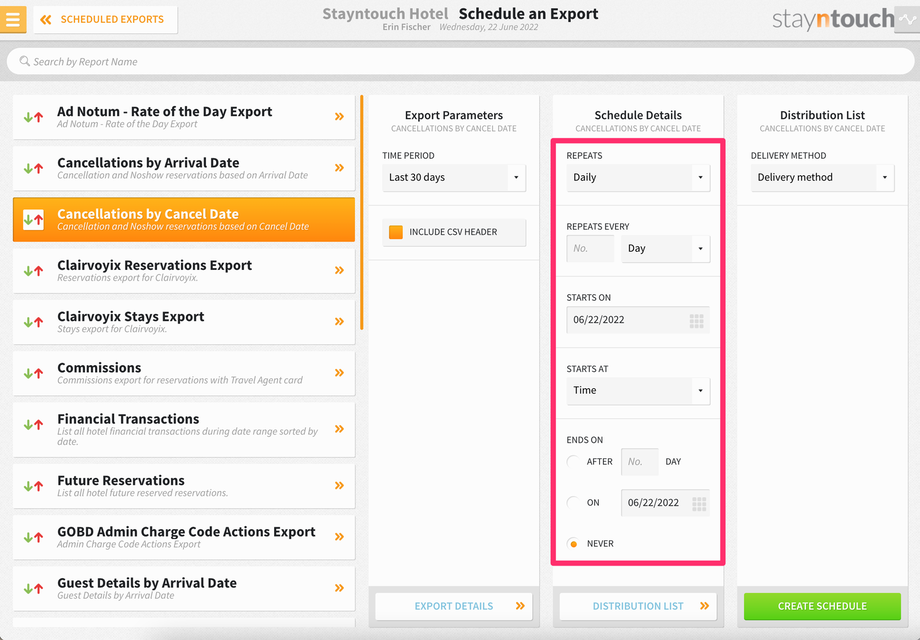Click the report list orange scrollbar
Image resolution: width=920 pixels, height=640 pixels.
[x=361, y=212]
